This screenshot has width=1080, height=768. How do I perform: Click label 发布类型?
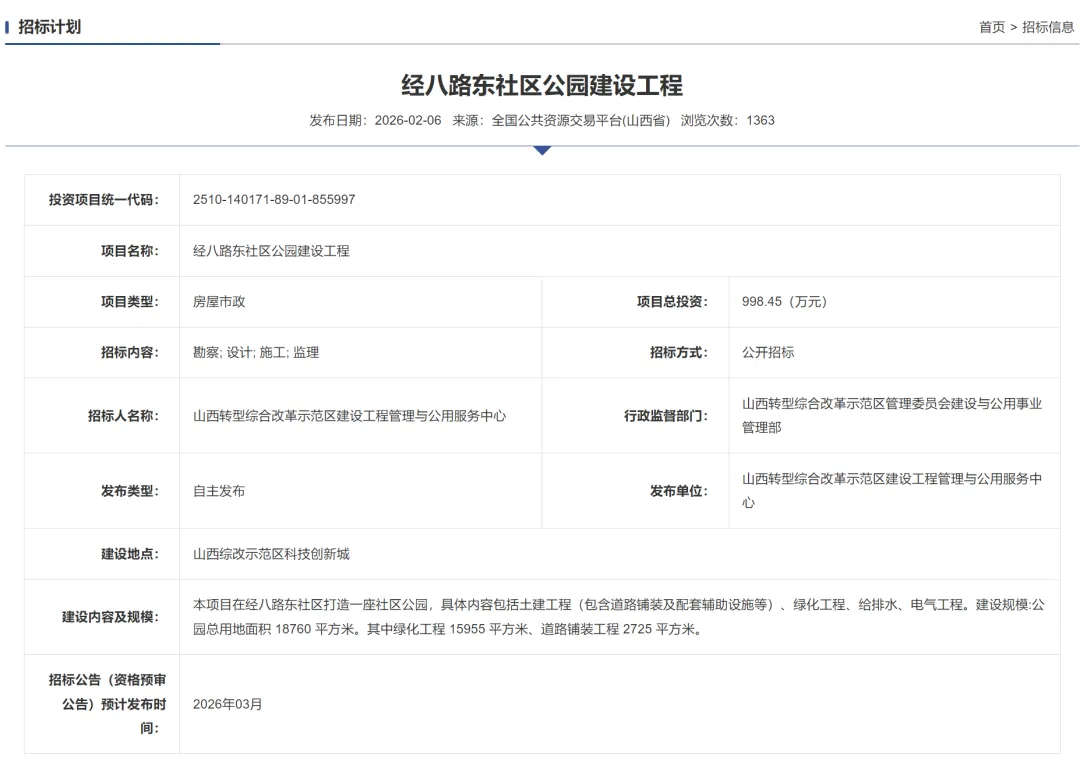(129, 491)
